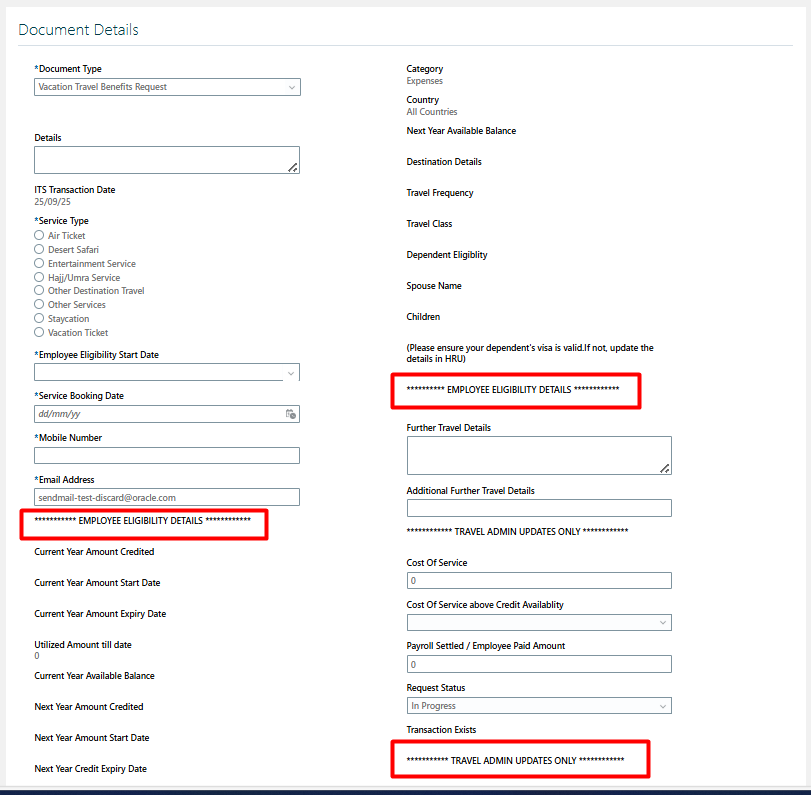Select the Other Services radio button

39,304
